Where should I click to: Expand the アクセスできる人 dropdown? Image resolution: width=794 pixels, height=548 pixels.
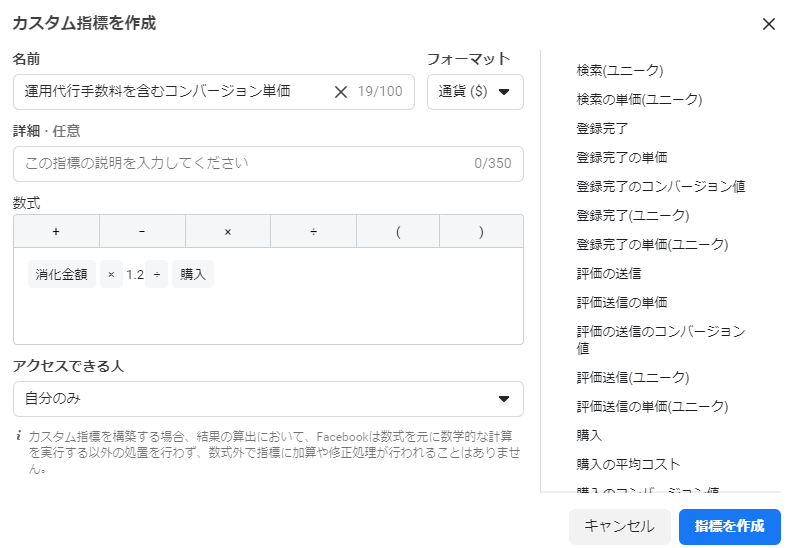click(x=268, y=399)
